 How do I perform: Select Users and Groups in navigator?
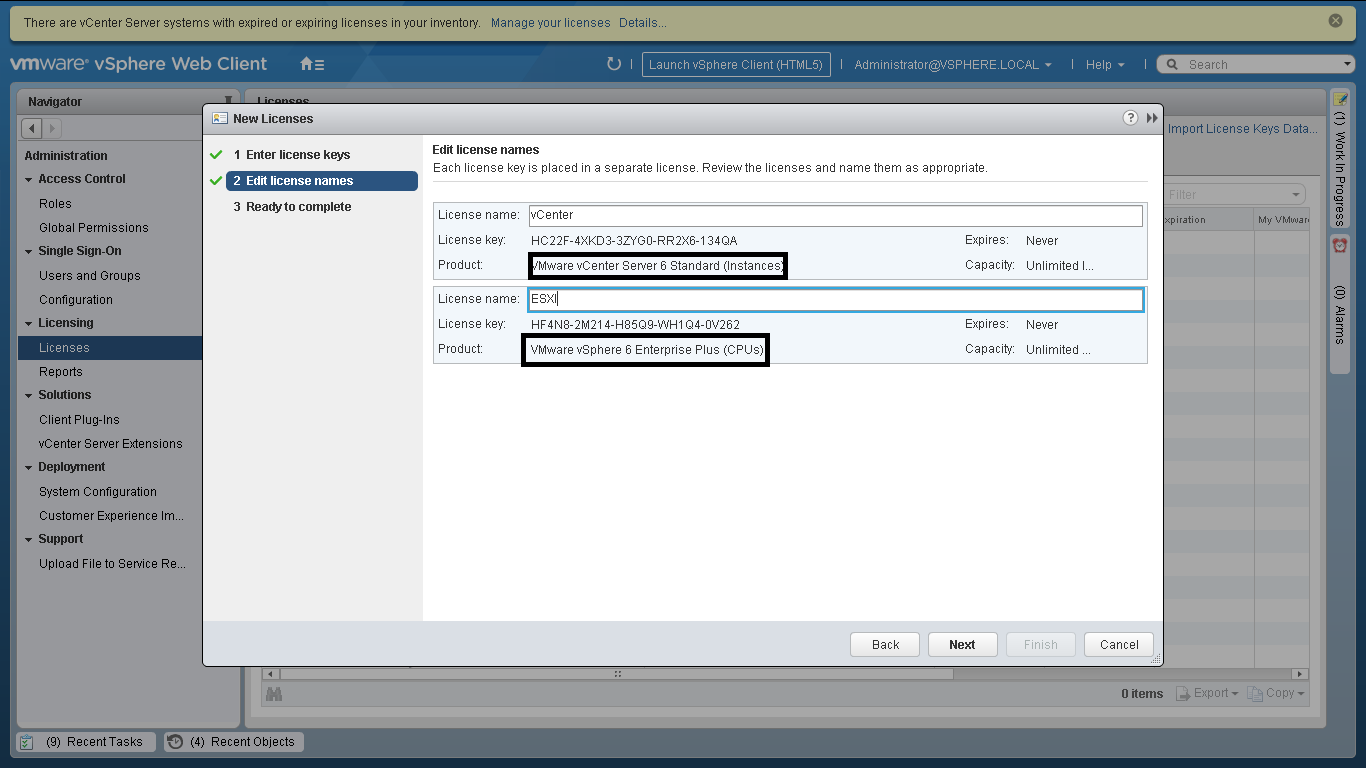click(x=90, y=276)
